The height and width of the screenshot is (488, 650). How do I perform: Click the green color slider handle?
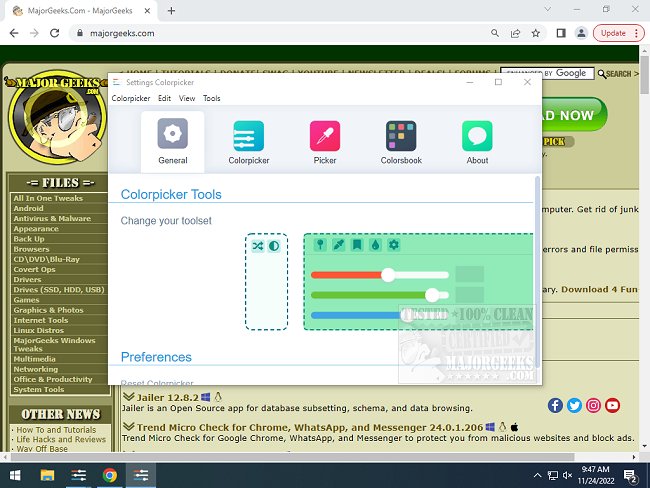[432, 295]
